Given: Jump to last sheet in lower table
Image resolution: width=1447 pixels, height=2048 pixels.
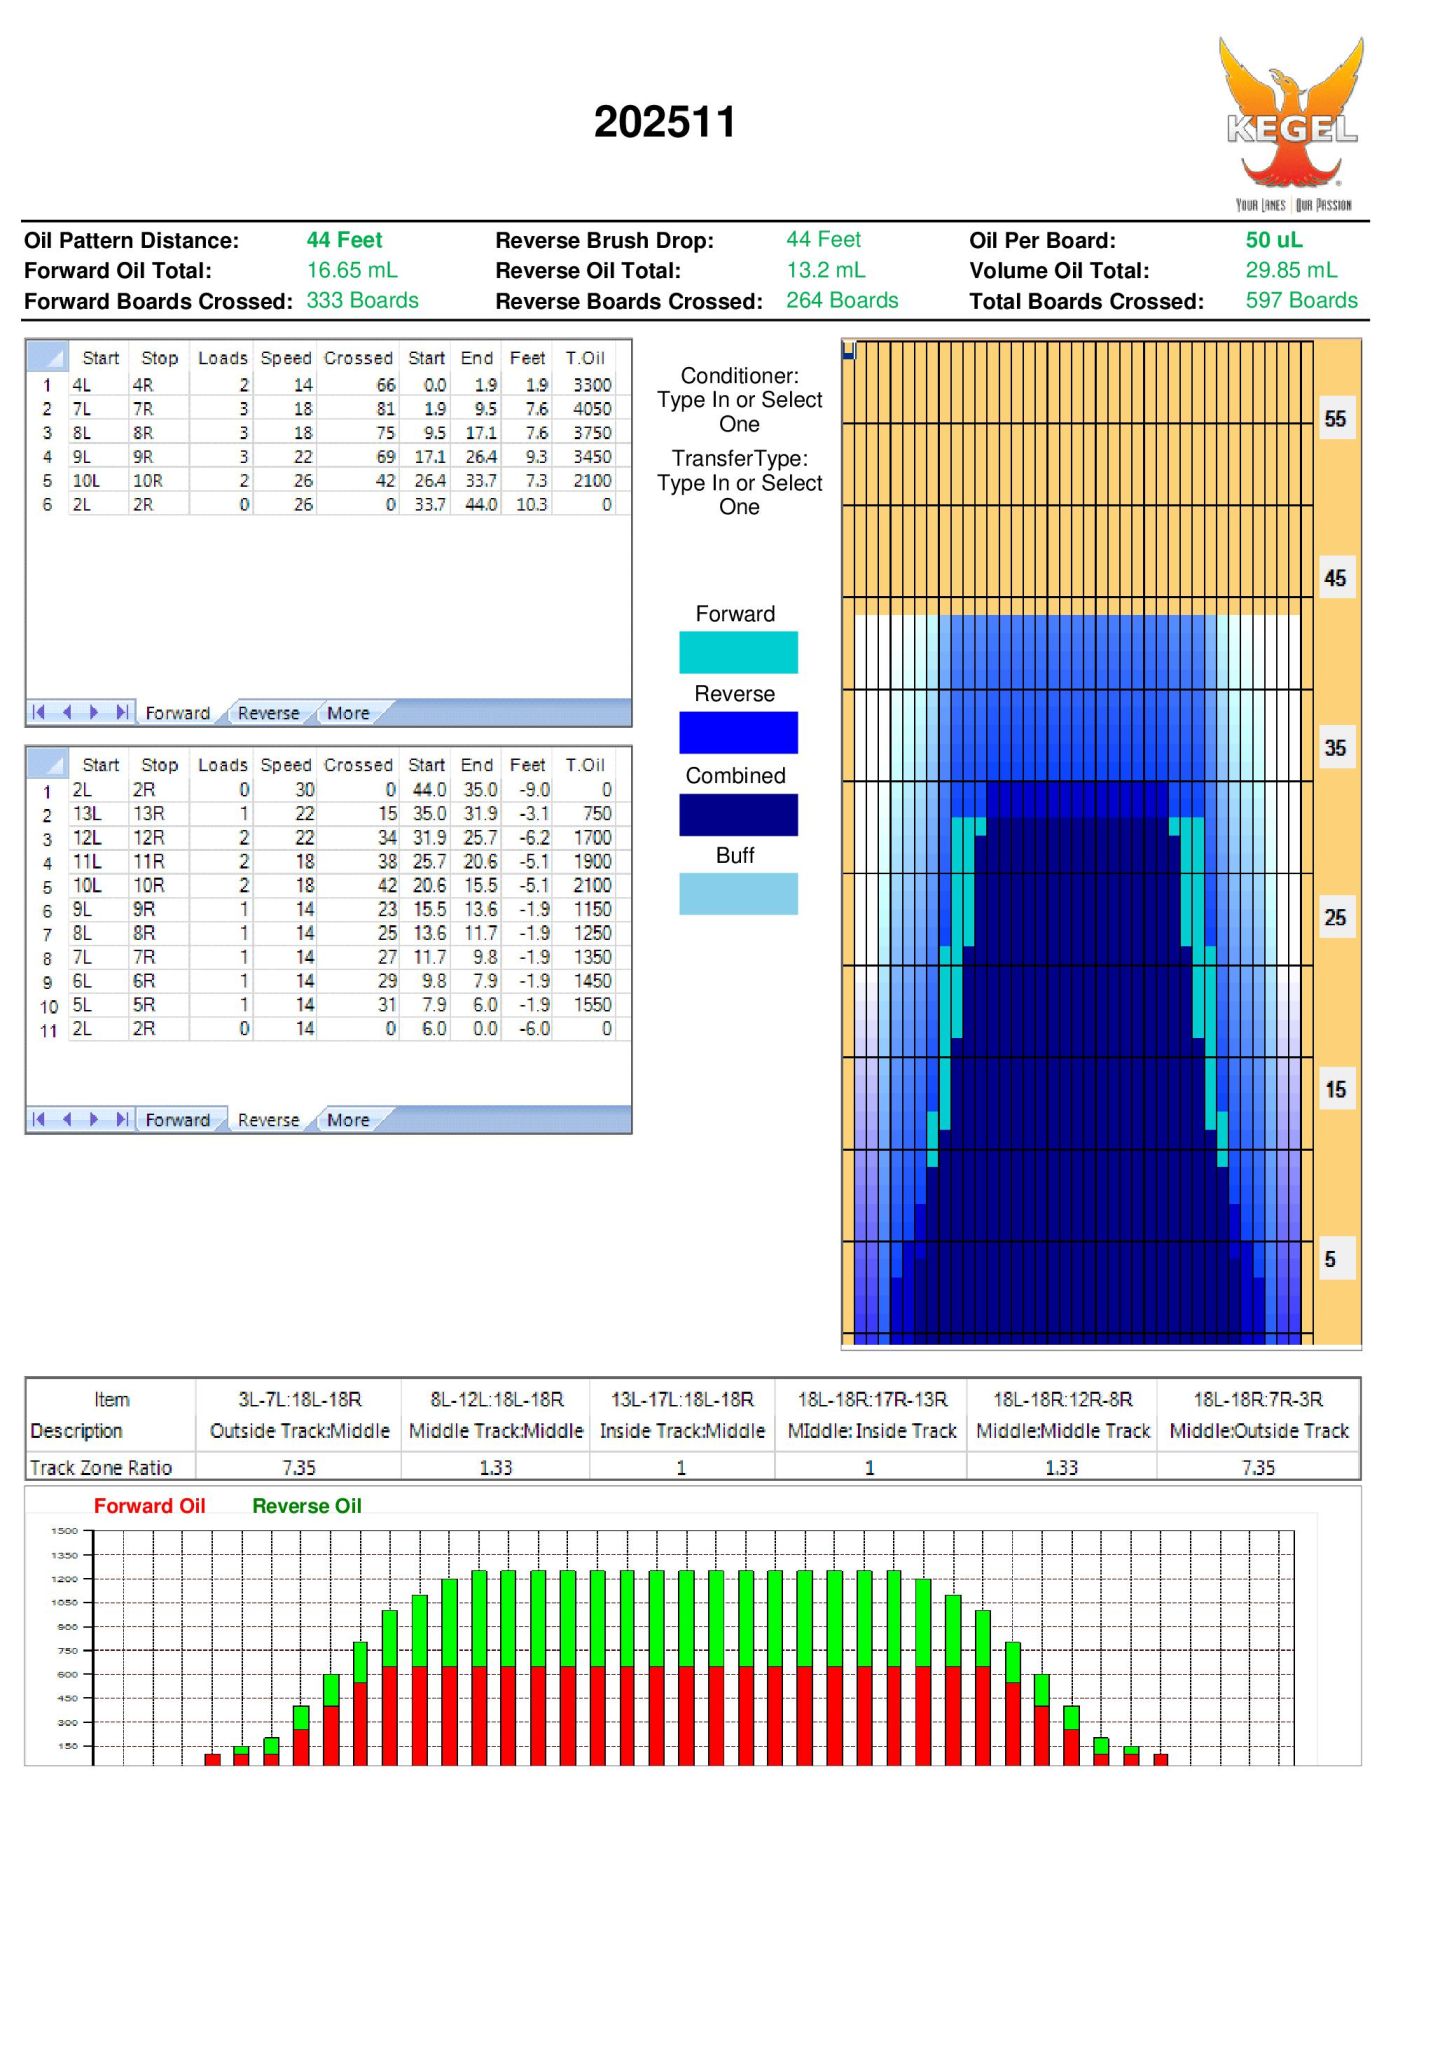Looking at the screenshot, I should click(x=121, y=1119).
